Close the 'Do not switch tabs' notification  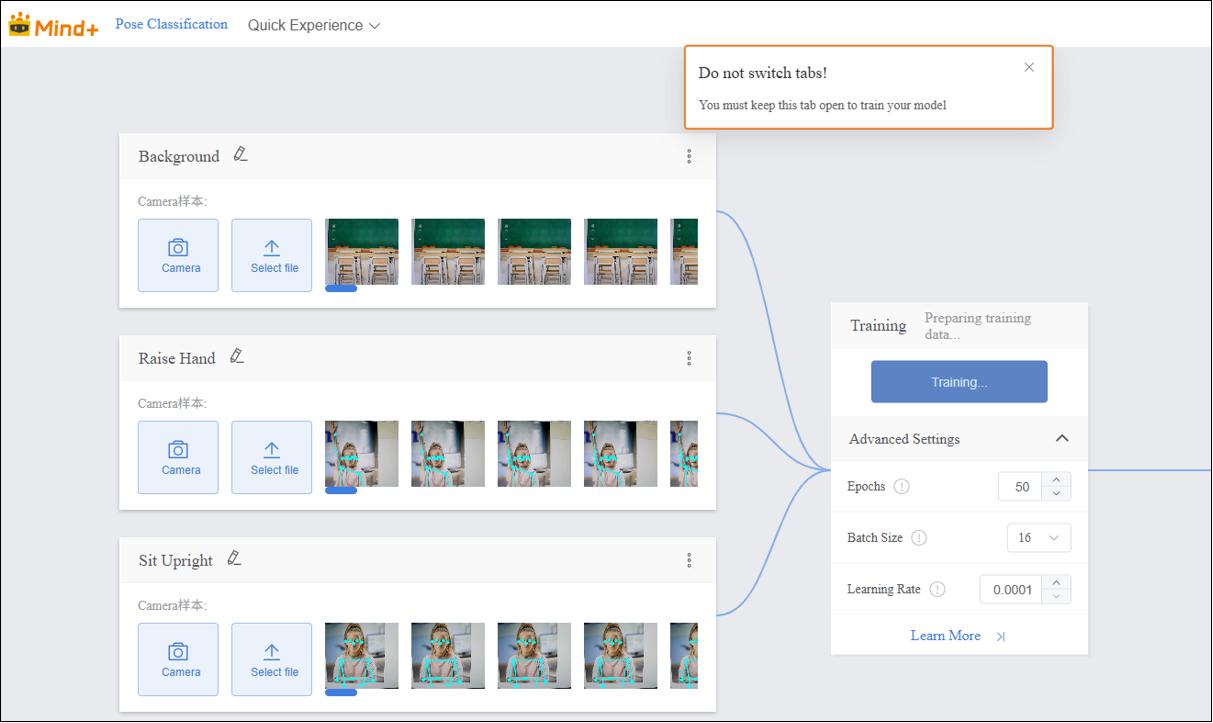click(1029, 68)
